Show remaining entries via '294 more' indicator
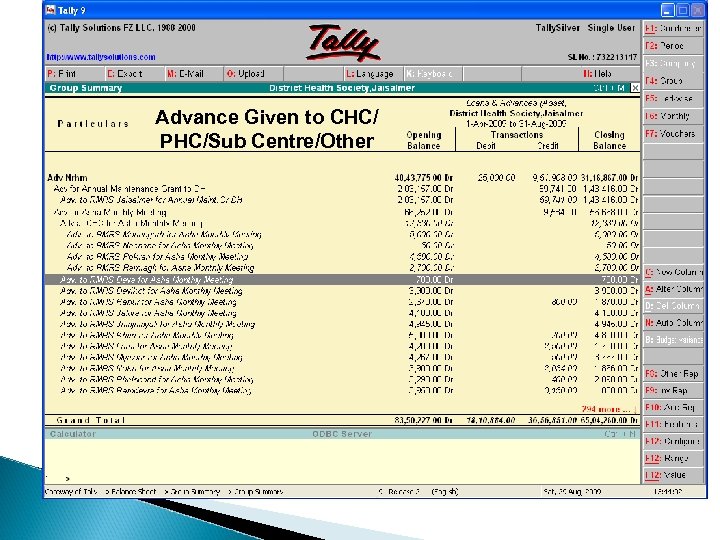The height and width of the screenshot is (540, 720). 609,409
